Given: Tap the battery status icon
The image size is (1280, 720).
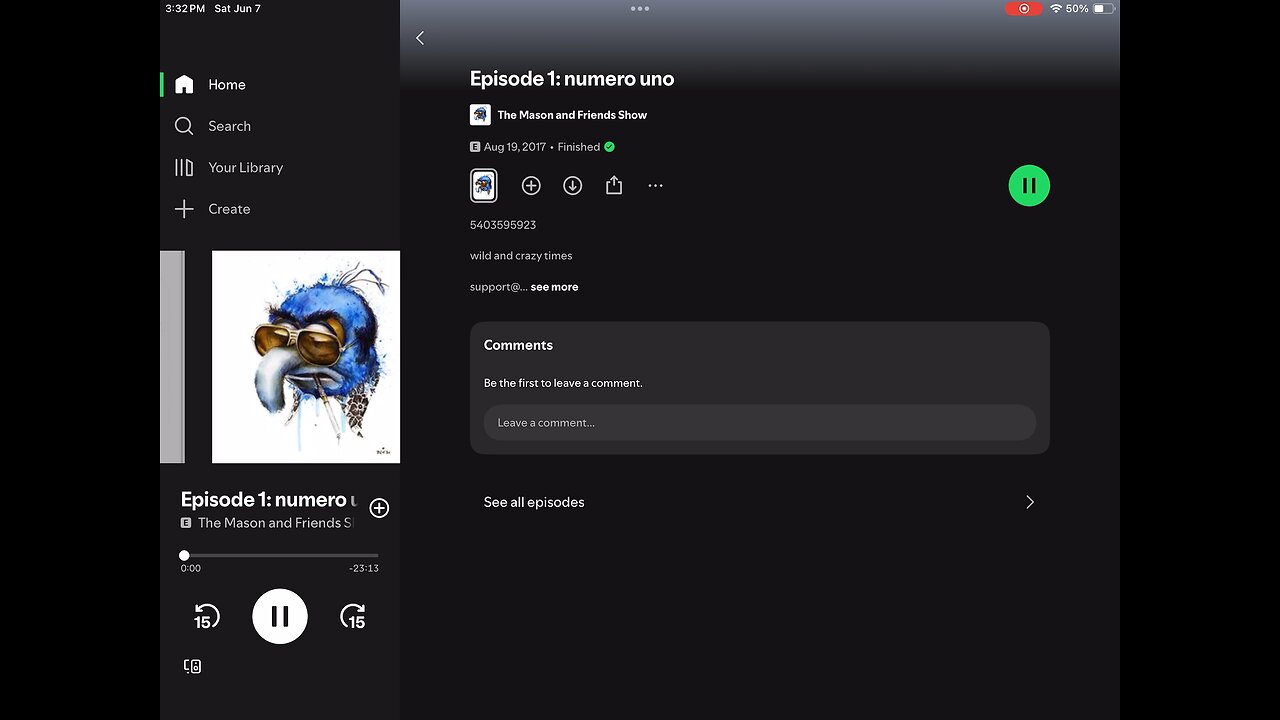Looking at the screenshot, I should [1104, 8].
